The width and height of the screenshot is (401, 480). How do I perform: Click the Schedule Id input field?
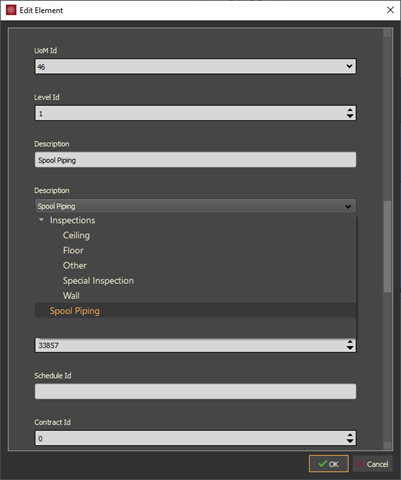click(x=195, y=391)
